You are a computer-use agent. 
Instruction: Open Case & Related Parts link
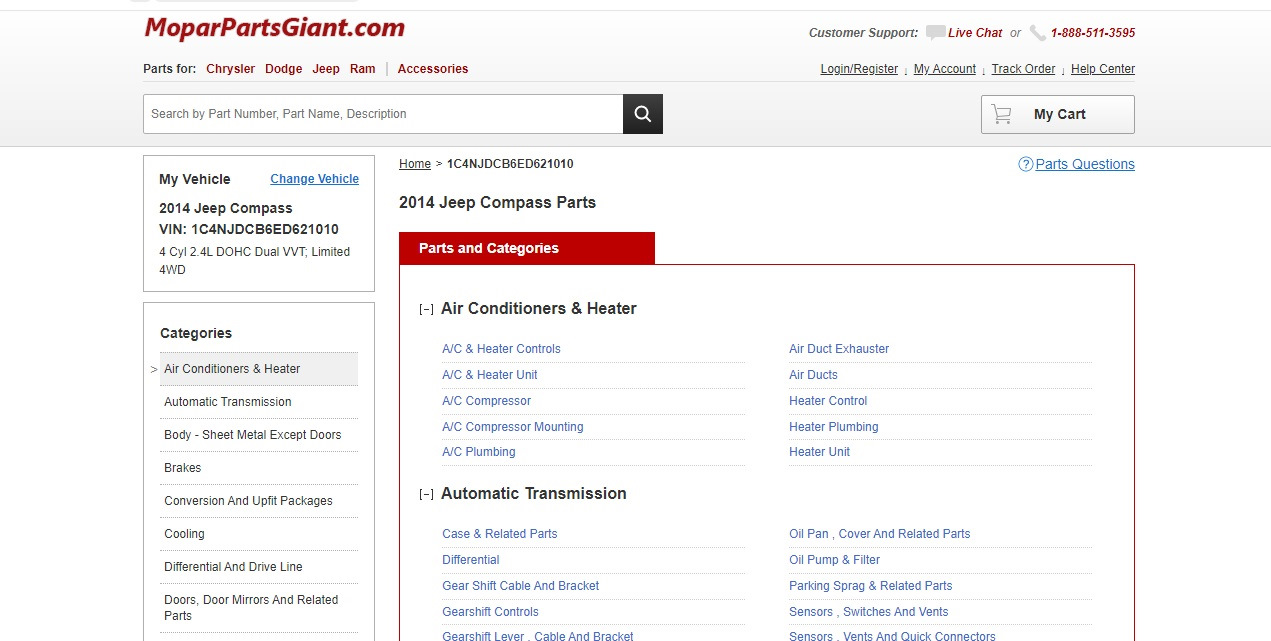(499, 534)
